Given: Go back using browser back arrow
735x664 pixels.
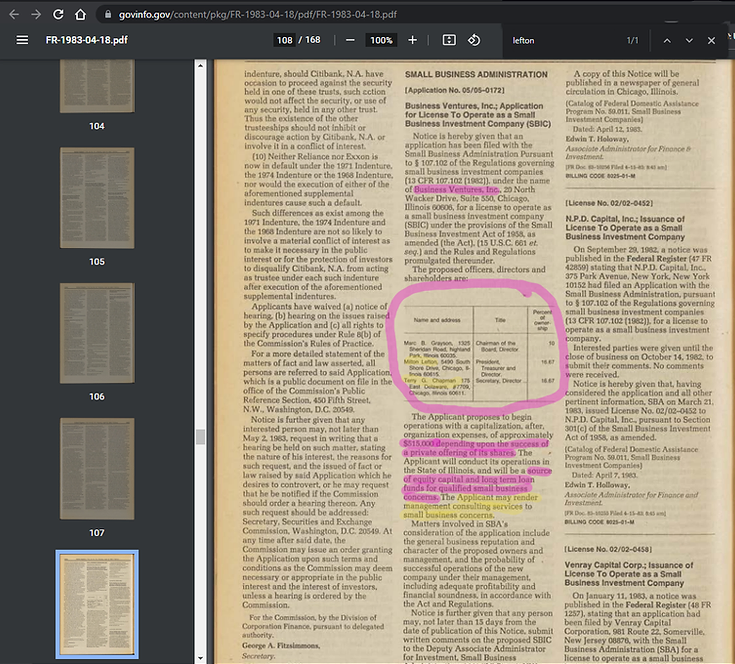Looking at the screenshot, I should pos(14,15).
